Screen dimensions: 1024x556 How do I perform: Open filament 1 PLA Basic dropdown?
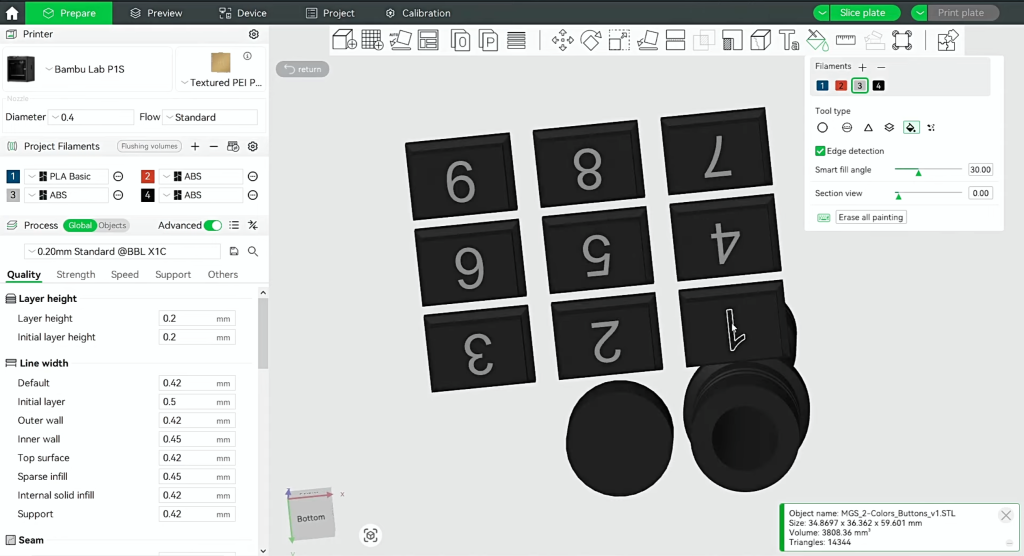67,176
